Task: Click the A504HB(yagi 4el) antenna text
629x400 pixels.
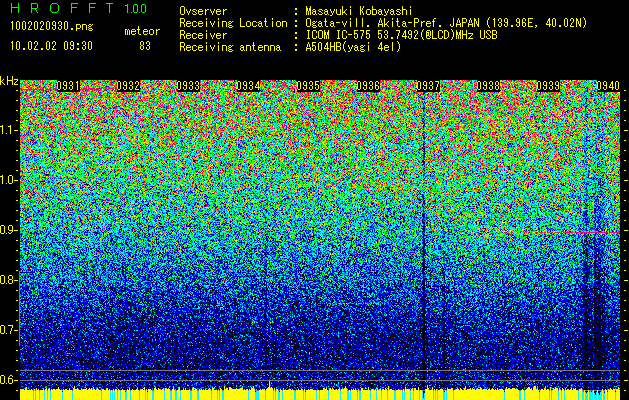Action: click(353, 47)
